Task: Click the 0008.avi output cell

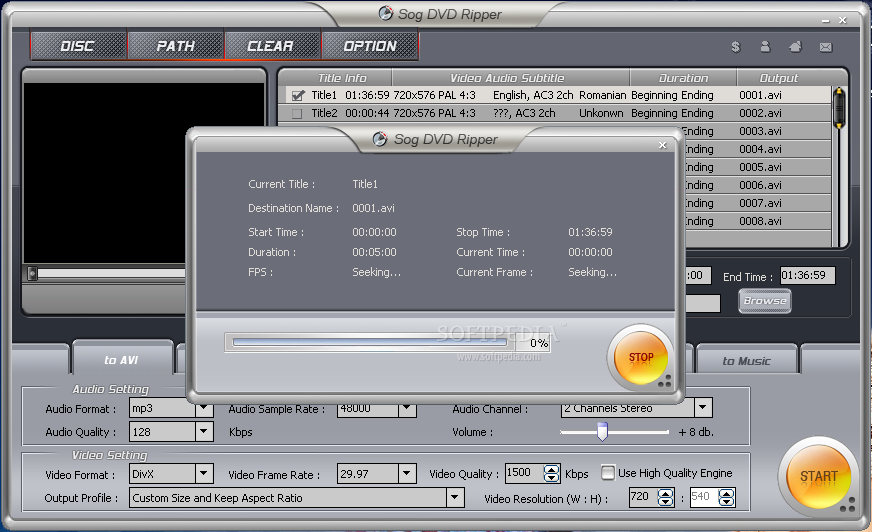Action: tap(760, 221)
